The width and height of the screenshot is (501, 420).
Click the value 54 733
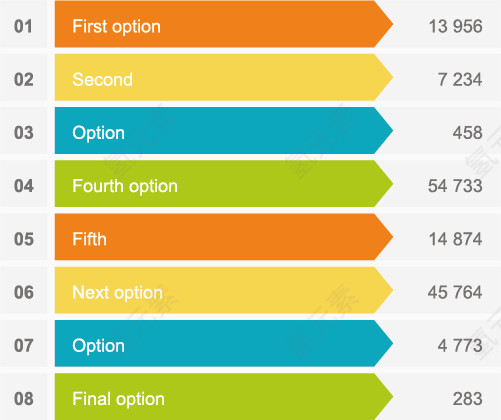click(455, 186)
